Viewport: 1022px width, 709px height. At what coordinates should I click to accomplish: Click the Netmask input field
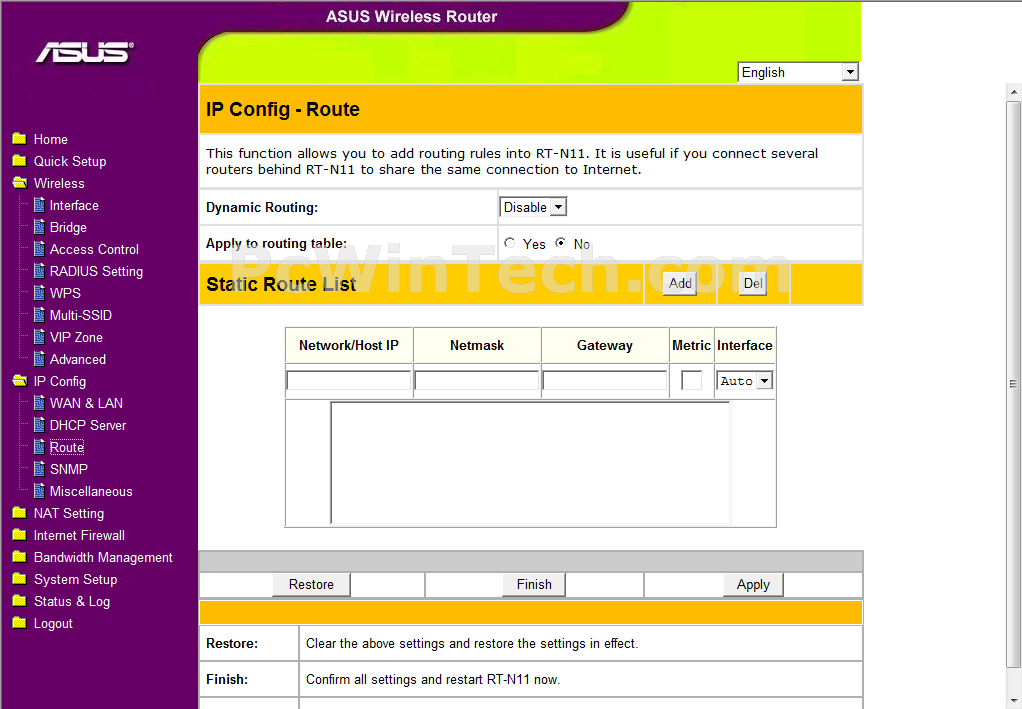[x=476, y=381]
